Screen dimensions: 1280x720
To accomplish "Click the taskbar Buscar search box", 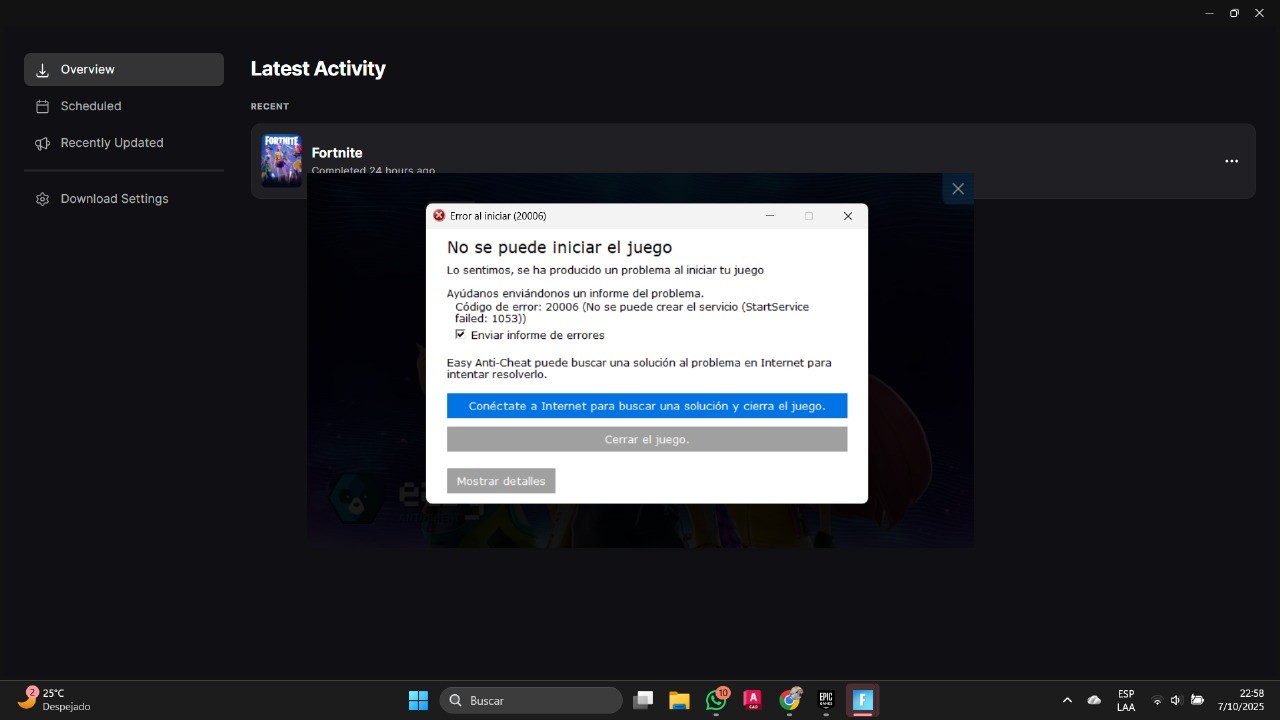I will click(x=531, y=701).
